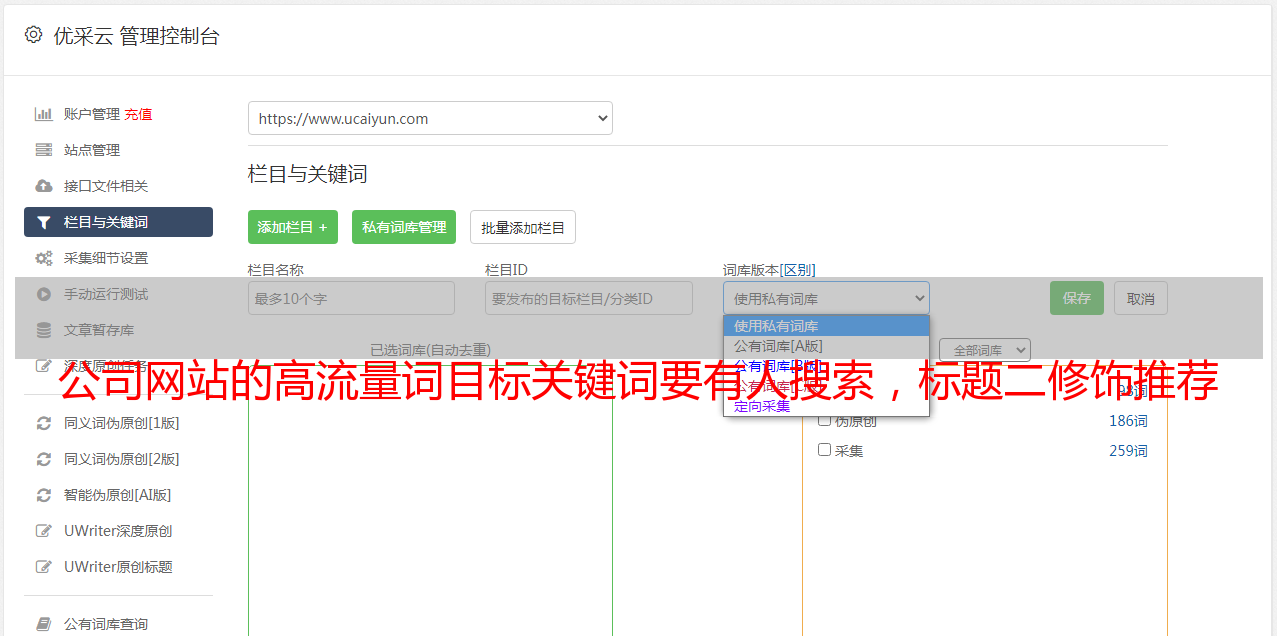Click the play icon for 手动运行测试
Viewport: 1277px width, 636px height.
(x=43, y=294)
